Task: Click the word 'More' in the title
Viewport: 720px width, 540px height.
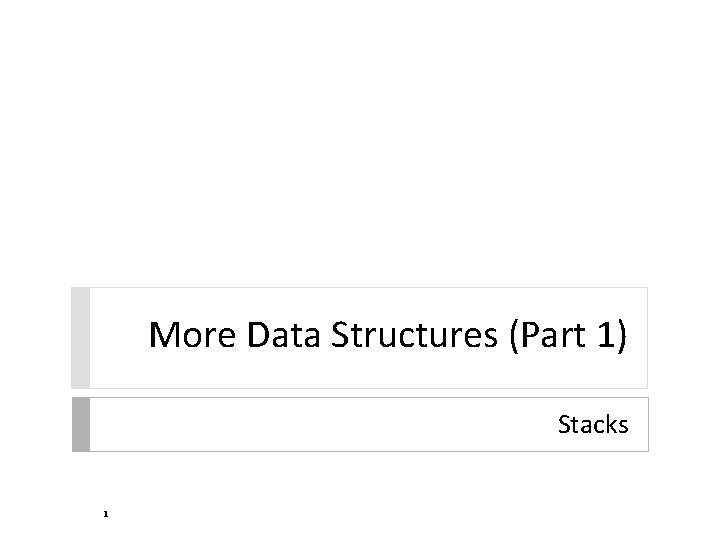Action: pos(192,335)
